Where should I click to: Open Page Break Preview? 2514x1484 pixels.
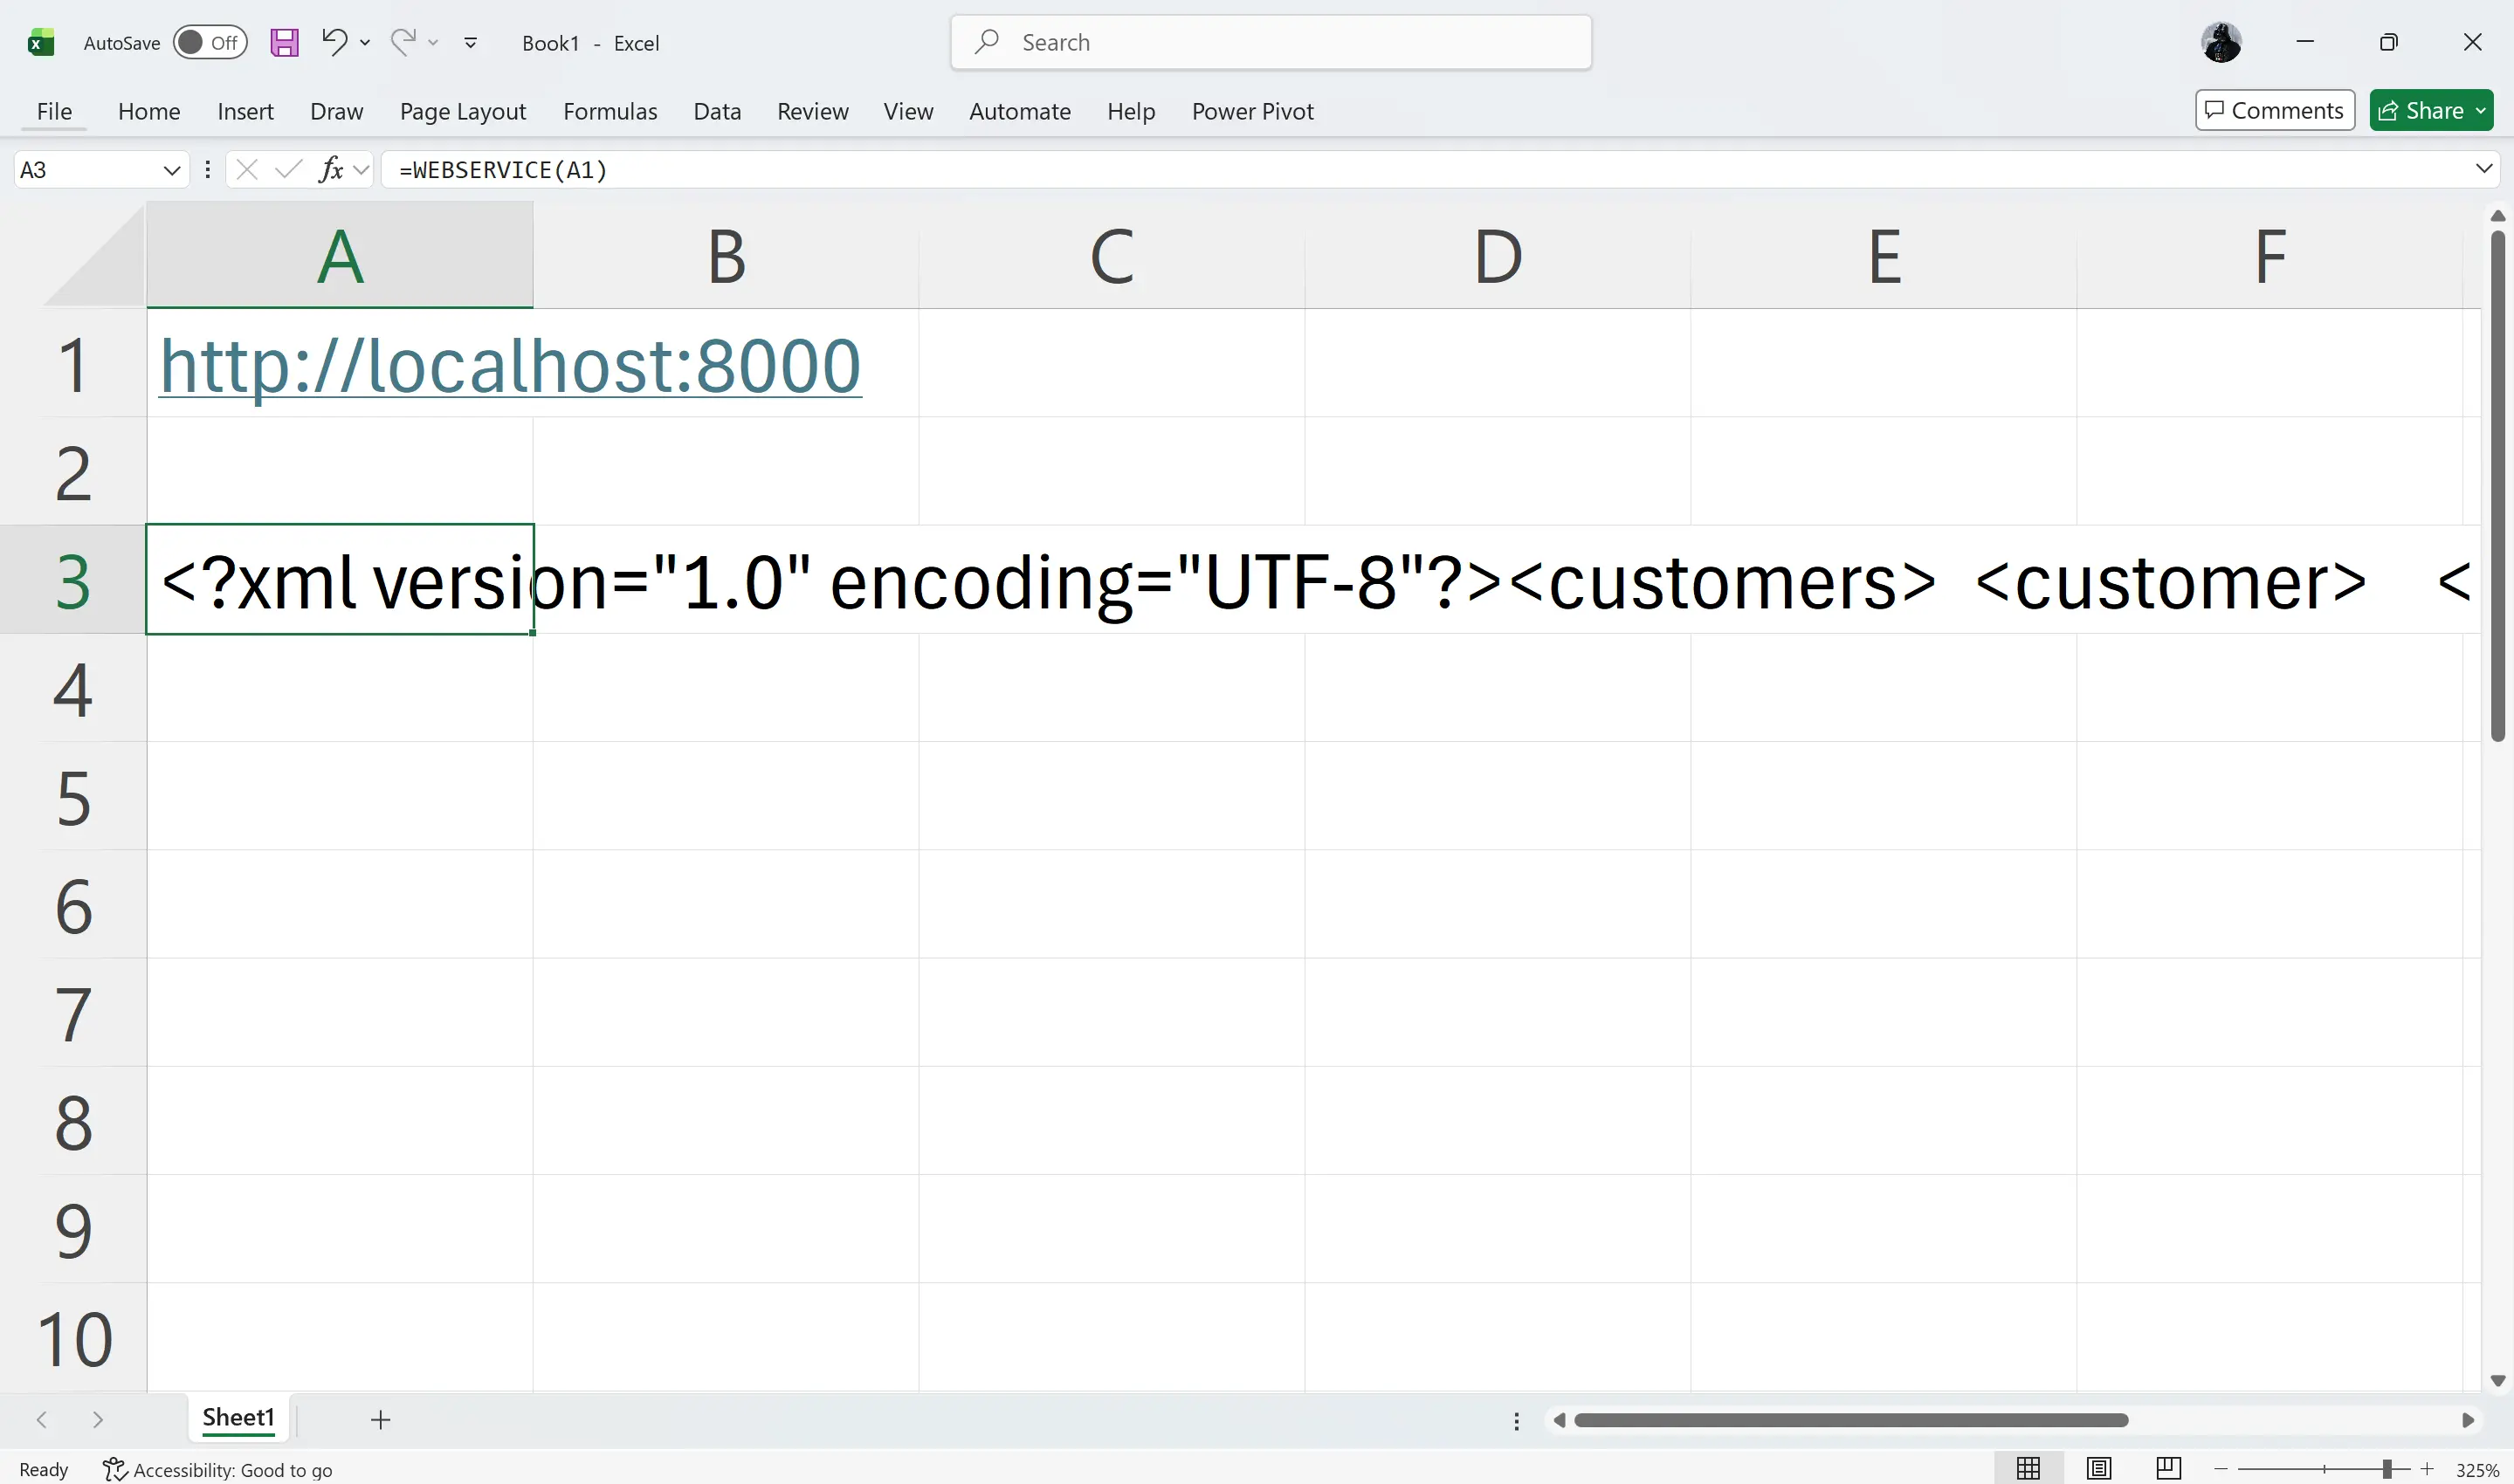pos(2168,1468)
